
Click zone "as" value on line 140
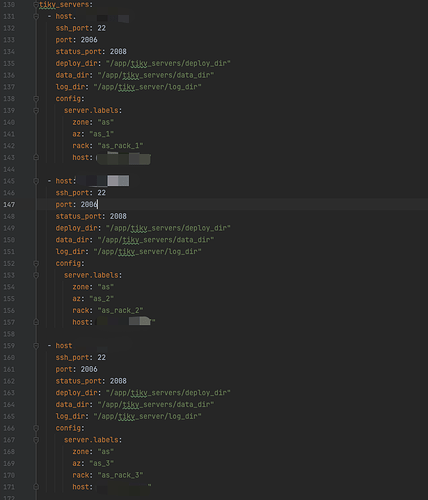point(106,122)
